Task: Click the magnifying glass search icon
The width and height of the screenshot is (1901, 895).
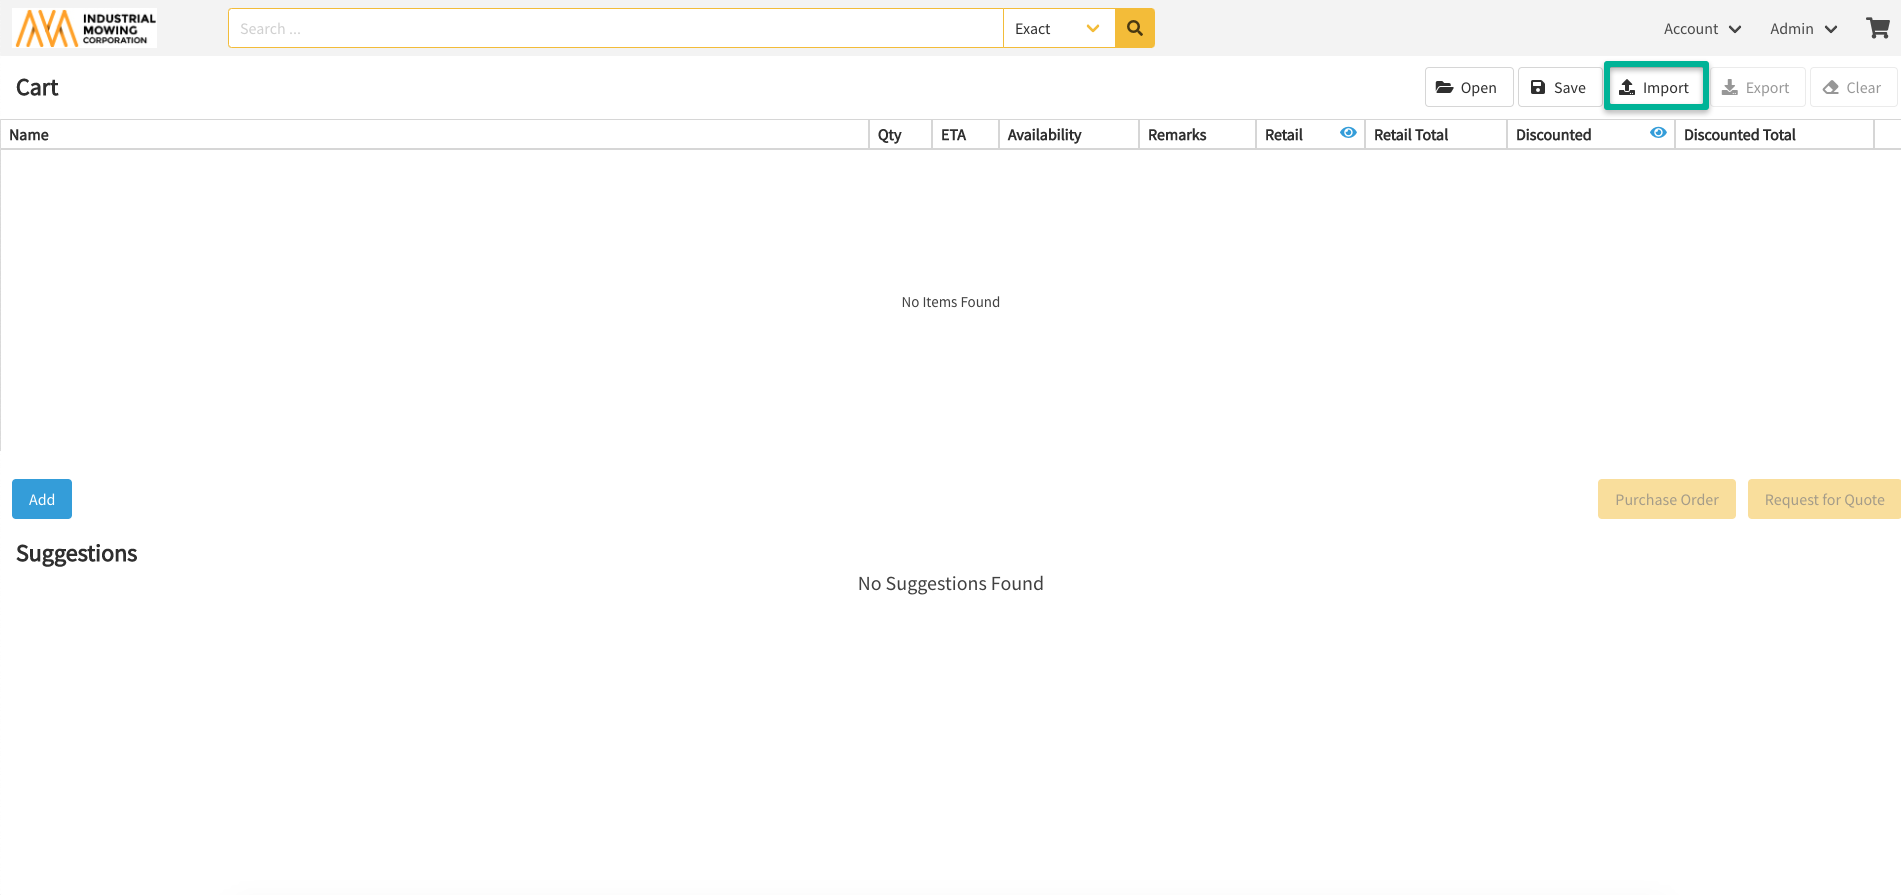Action: pyautogui.click(x=1134, y=28)
